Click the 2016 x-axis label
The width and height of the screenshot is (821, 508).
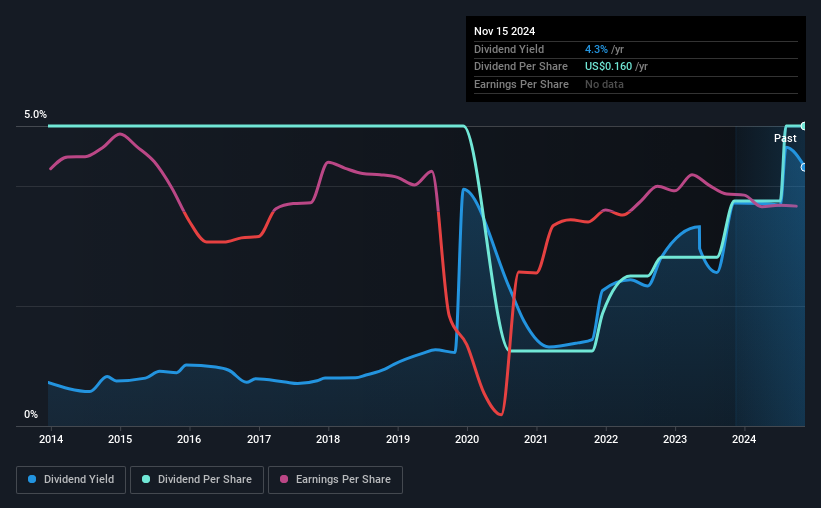(x=189, y=439)
